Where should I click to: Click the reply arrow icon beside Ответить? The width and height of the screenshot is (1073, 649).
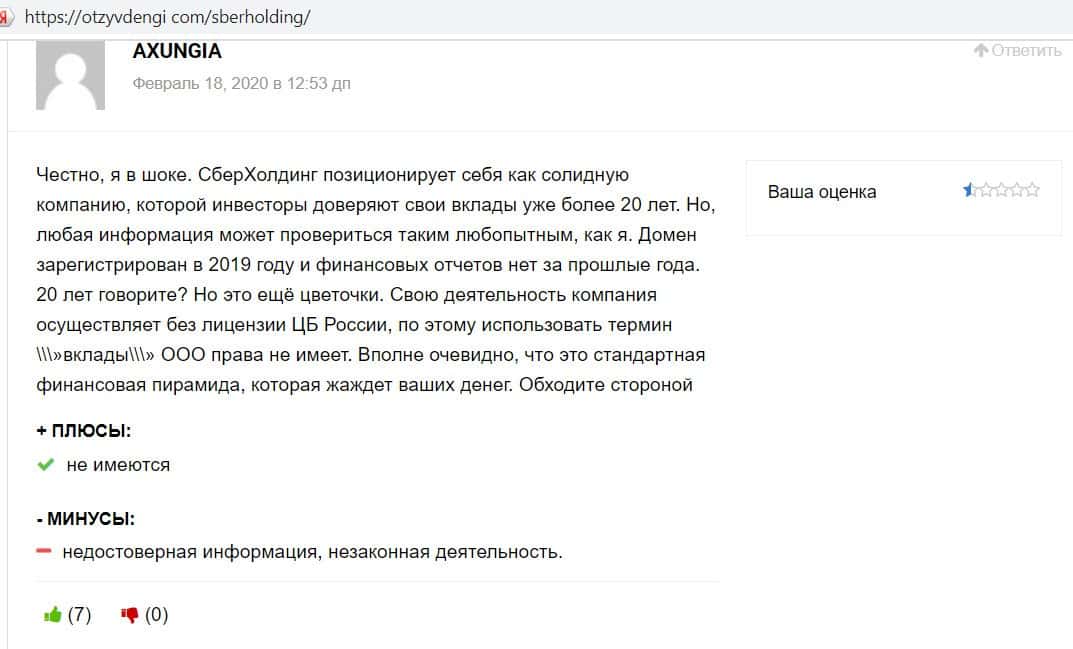[x=981, y=51]
